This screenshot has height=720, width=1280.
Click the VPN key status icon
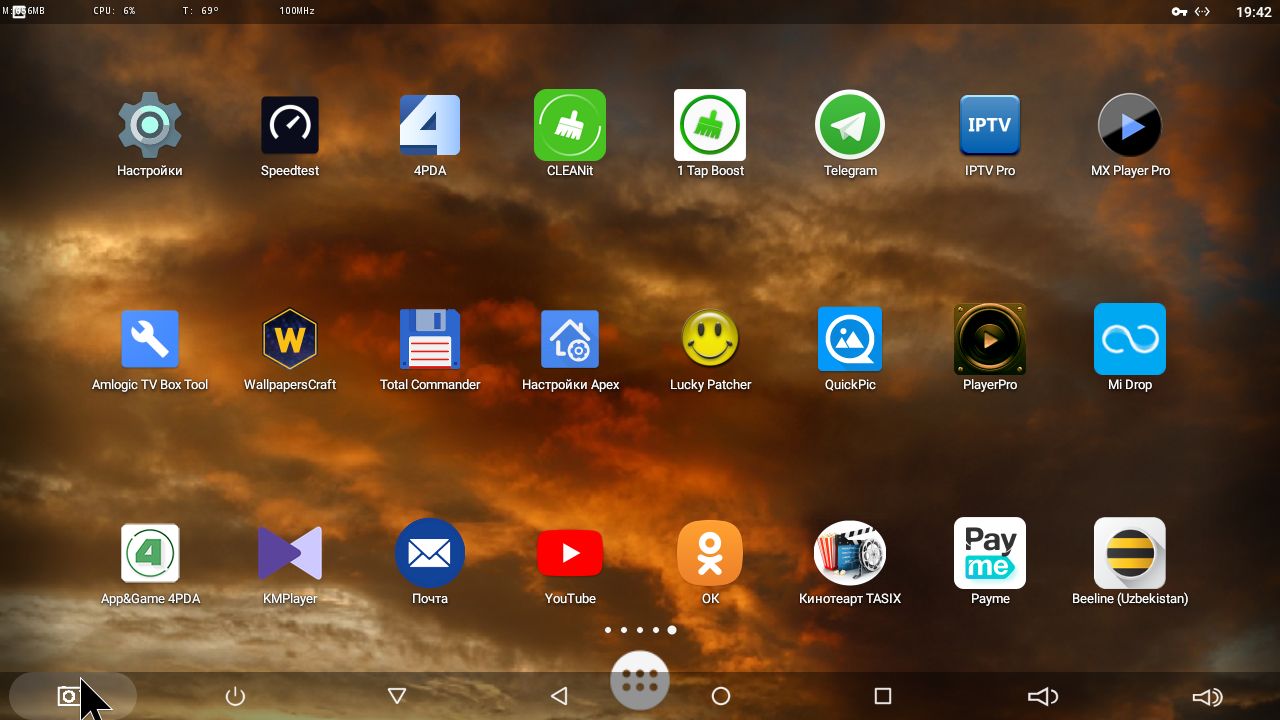[1180, 12]
